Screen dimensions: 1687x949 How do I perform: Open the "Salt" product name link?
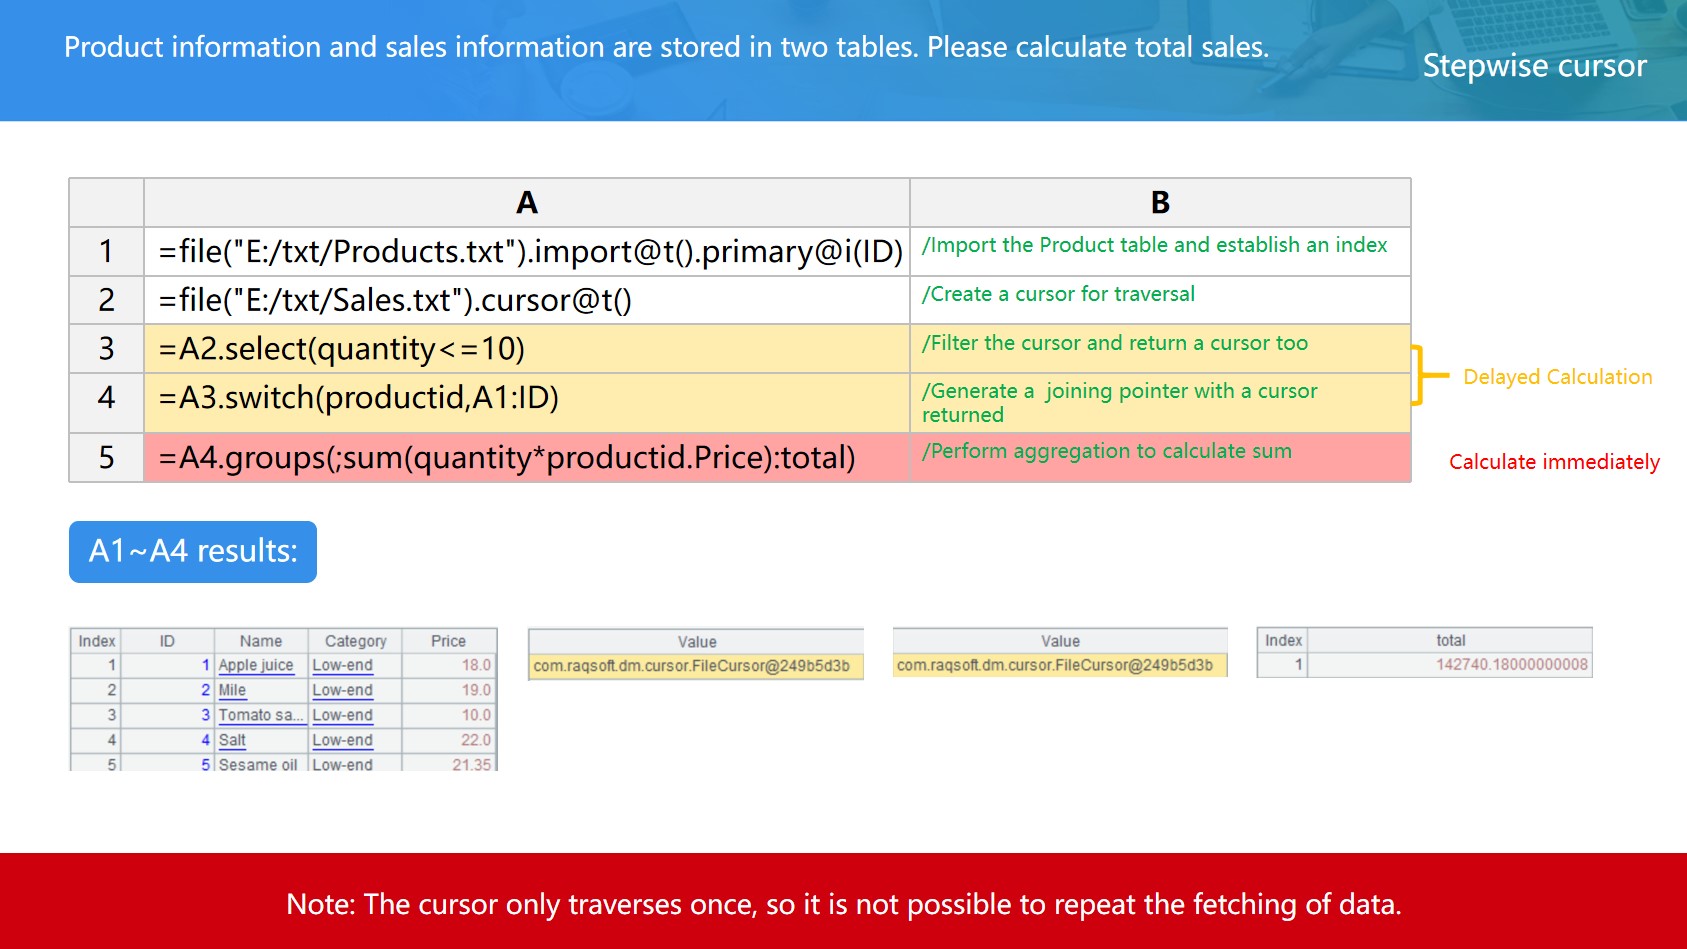coord(232,741)
